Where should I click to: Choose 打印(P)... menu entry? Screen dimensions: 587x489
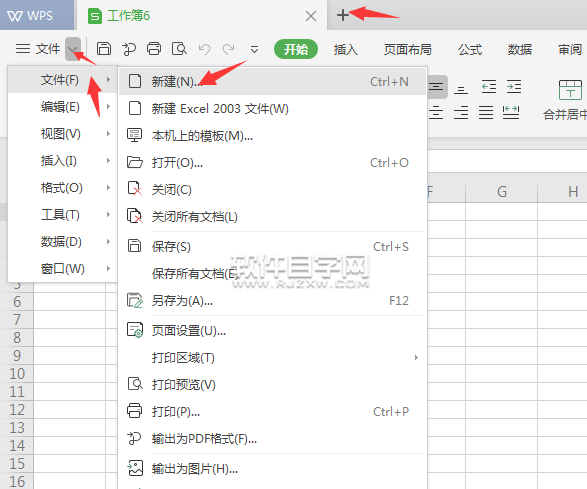273,411
